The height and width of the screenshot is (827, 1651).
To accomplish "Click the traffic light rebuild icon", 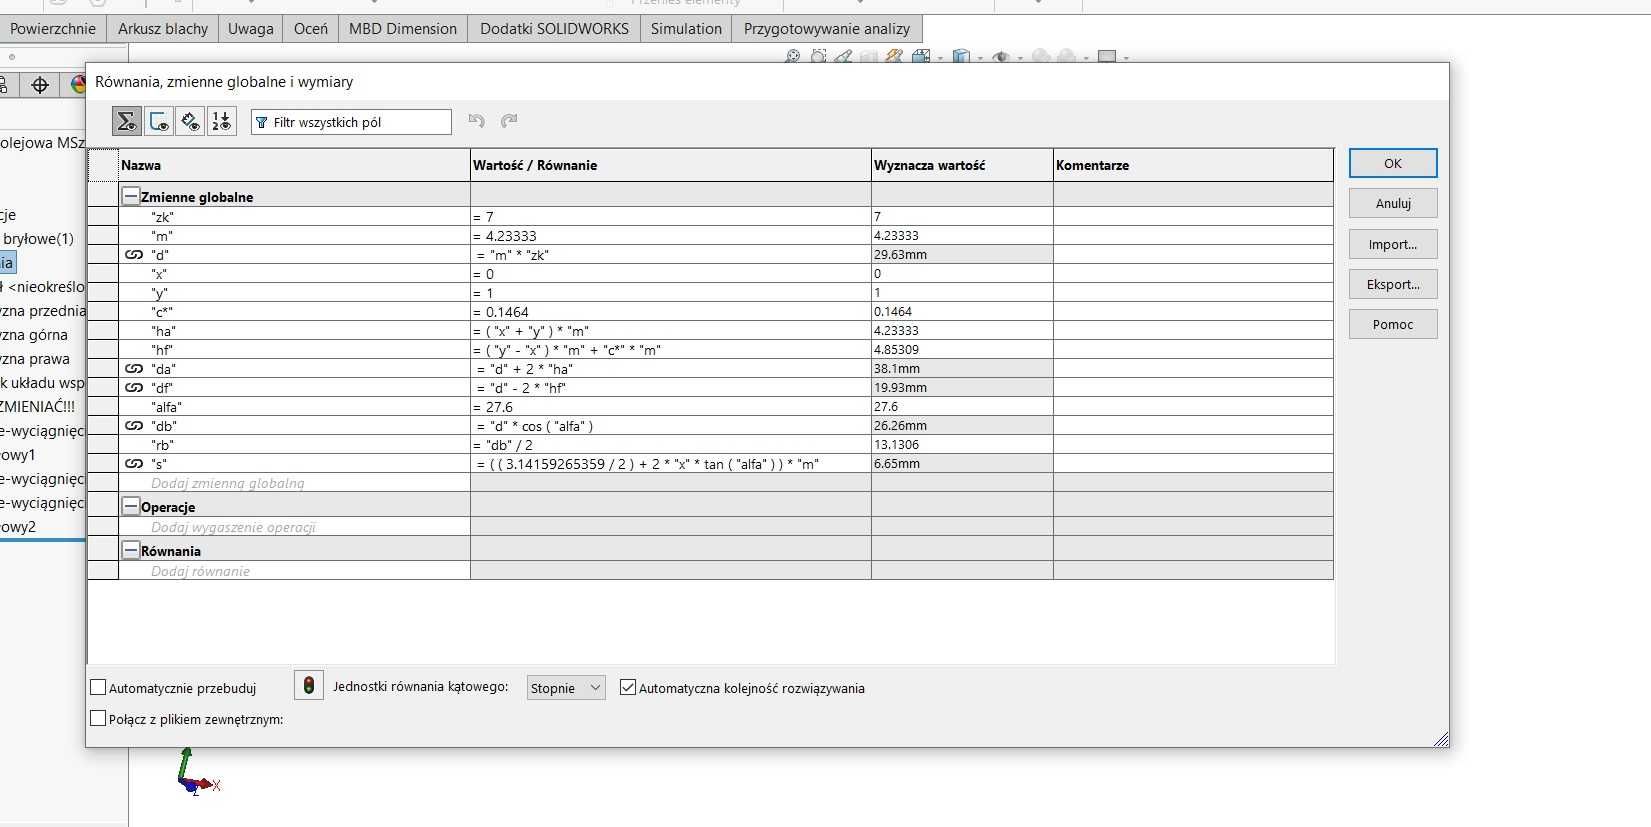I will [309, 685].
